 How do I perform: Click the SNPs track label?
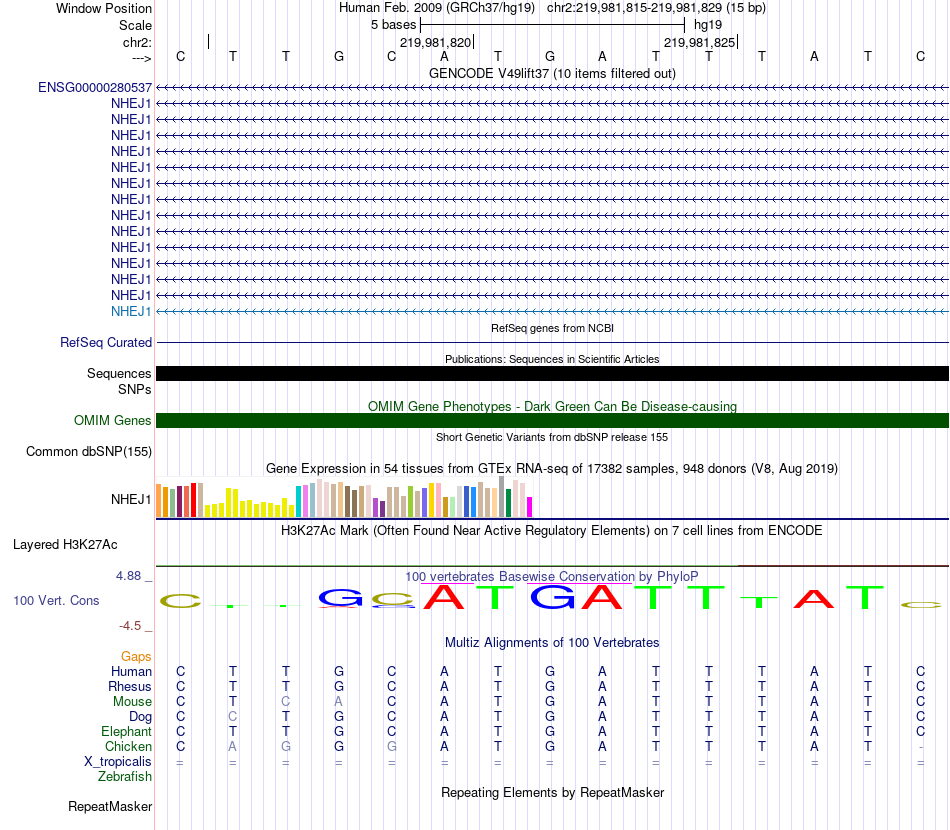tap(135, 390)
